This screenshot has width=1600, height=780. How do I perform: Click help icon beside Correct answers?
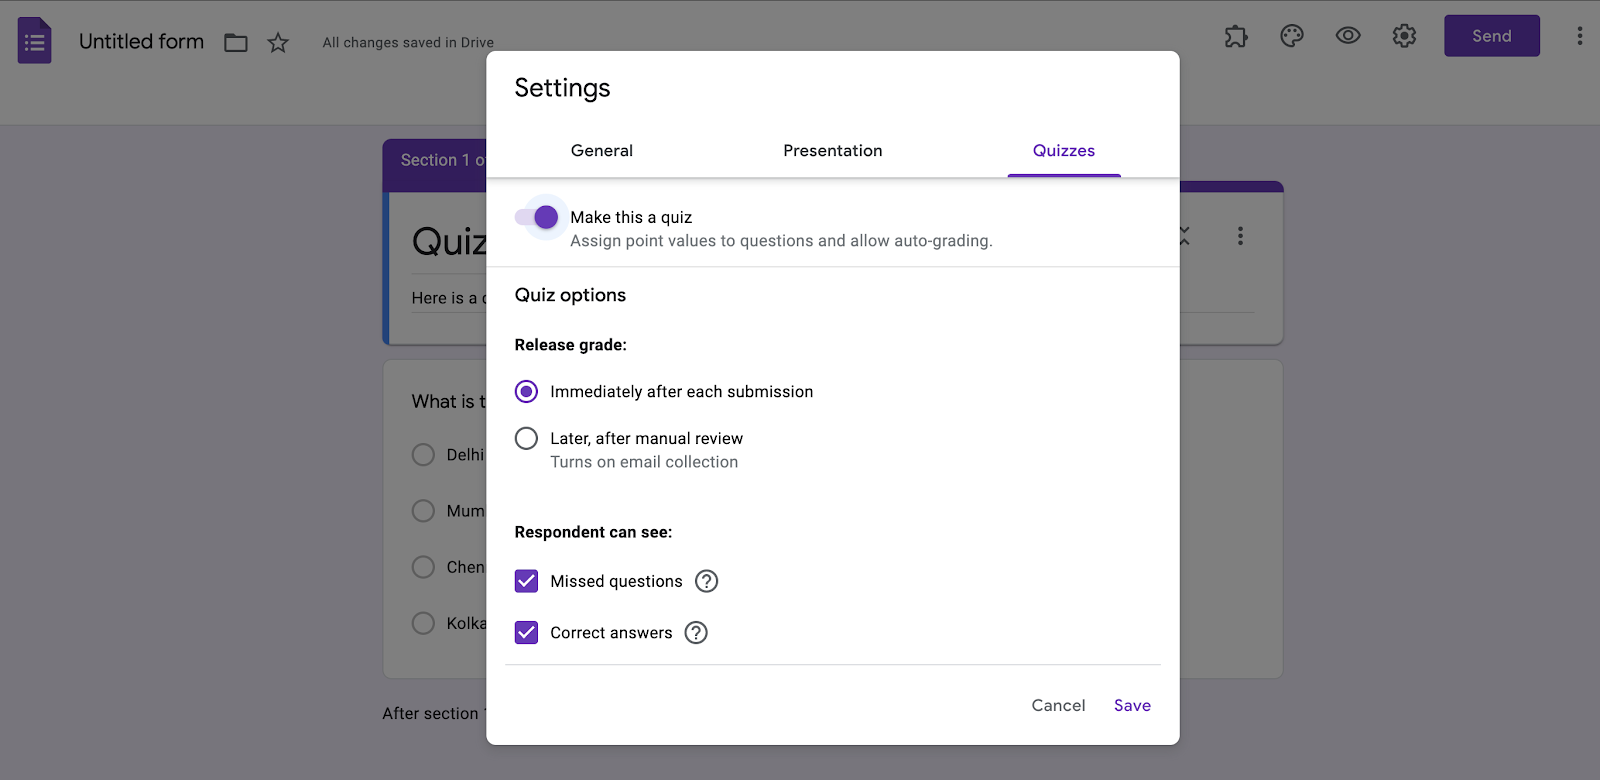696,633
